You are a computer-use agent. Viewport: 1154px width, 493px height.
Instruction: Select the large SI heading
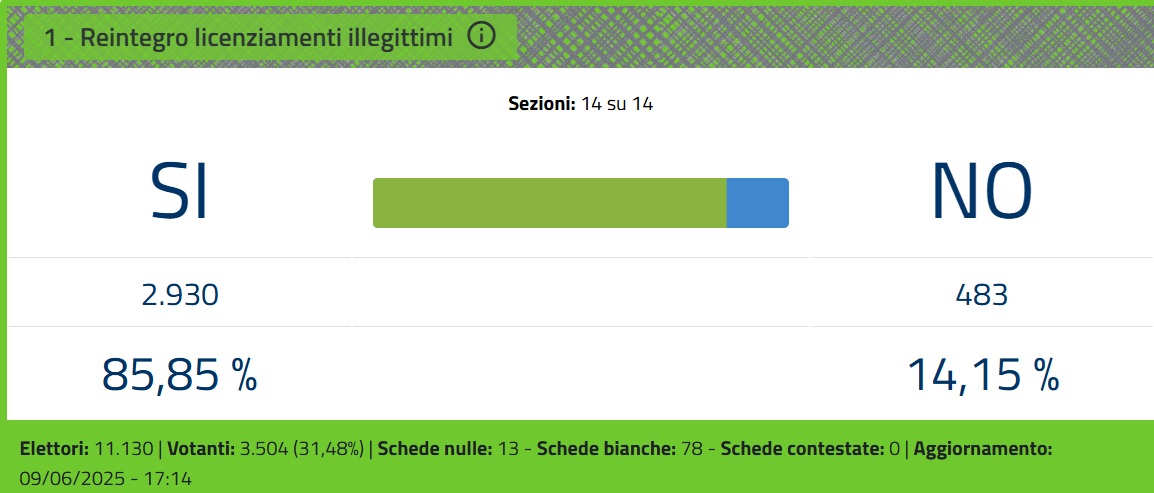[x=180, y=193]
